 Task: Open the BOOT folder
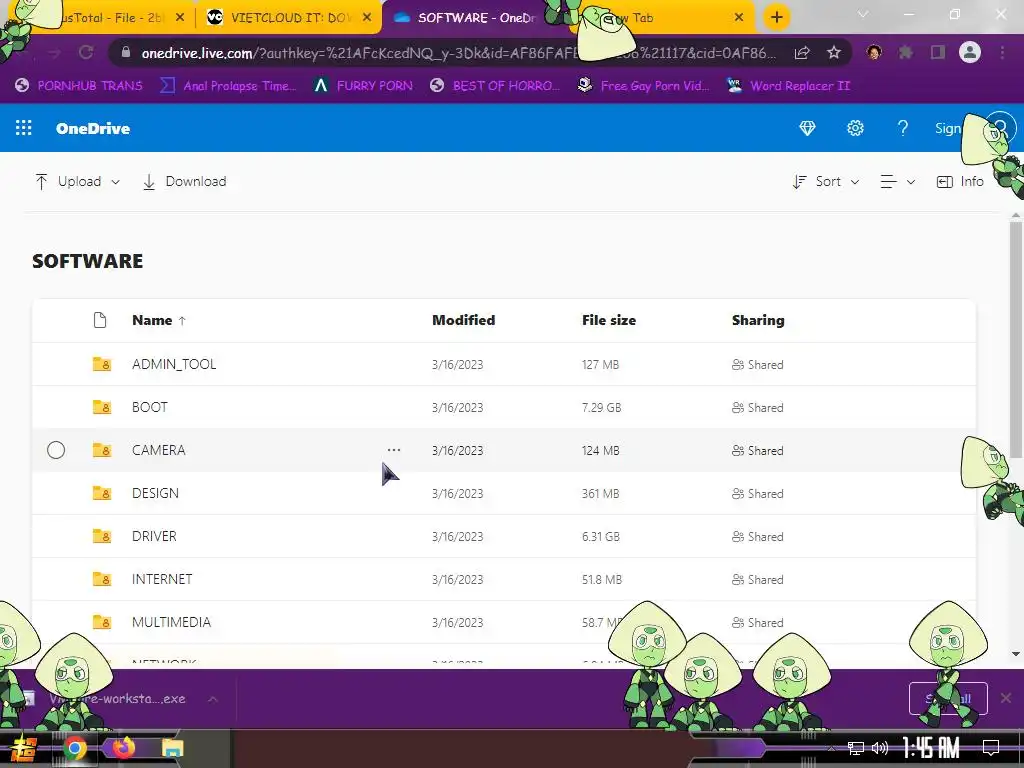(150, 407)
